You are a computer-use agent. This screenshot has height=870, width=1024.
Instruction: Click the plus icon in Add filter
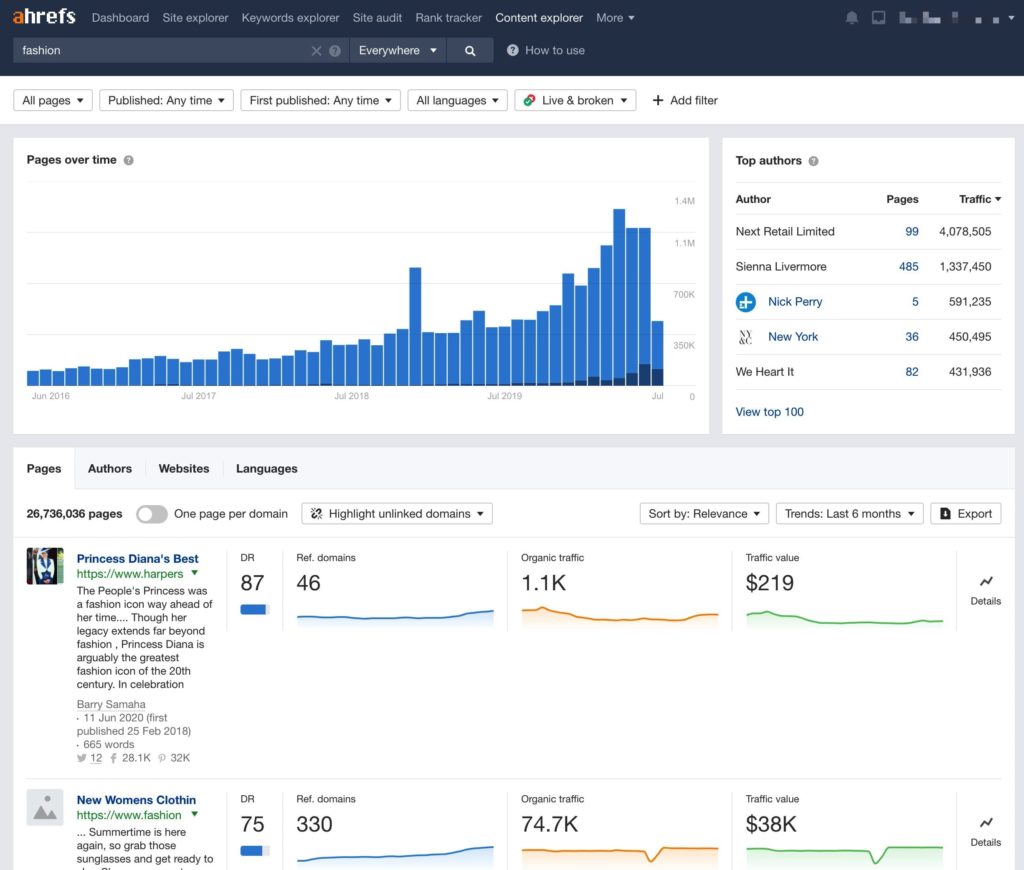[658, 100]
